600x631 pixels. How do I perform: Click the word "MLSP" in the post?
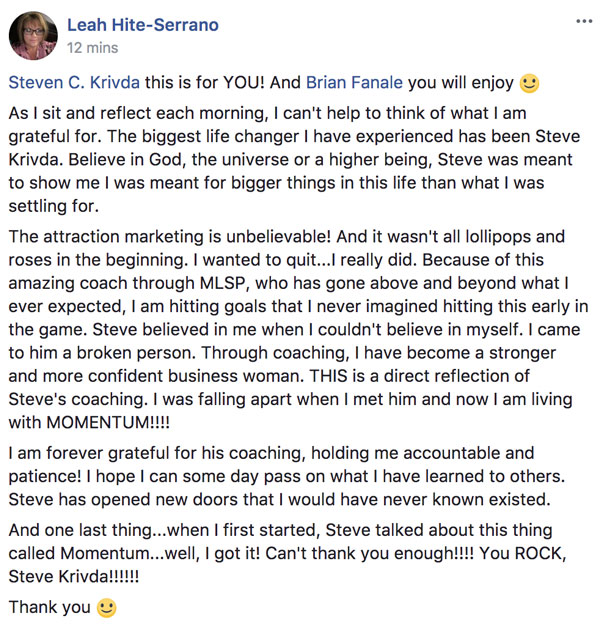click(222, 283)
